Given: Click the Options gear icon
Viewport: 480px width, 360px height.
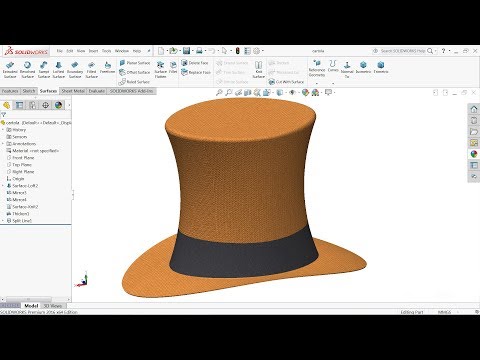Looking at the screenshot, I should [256, 51].
